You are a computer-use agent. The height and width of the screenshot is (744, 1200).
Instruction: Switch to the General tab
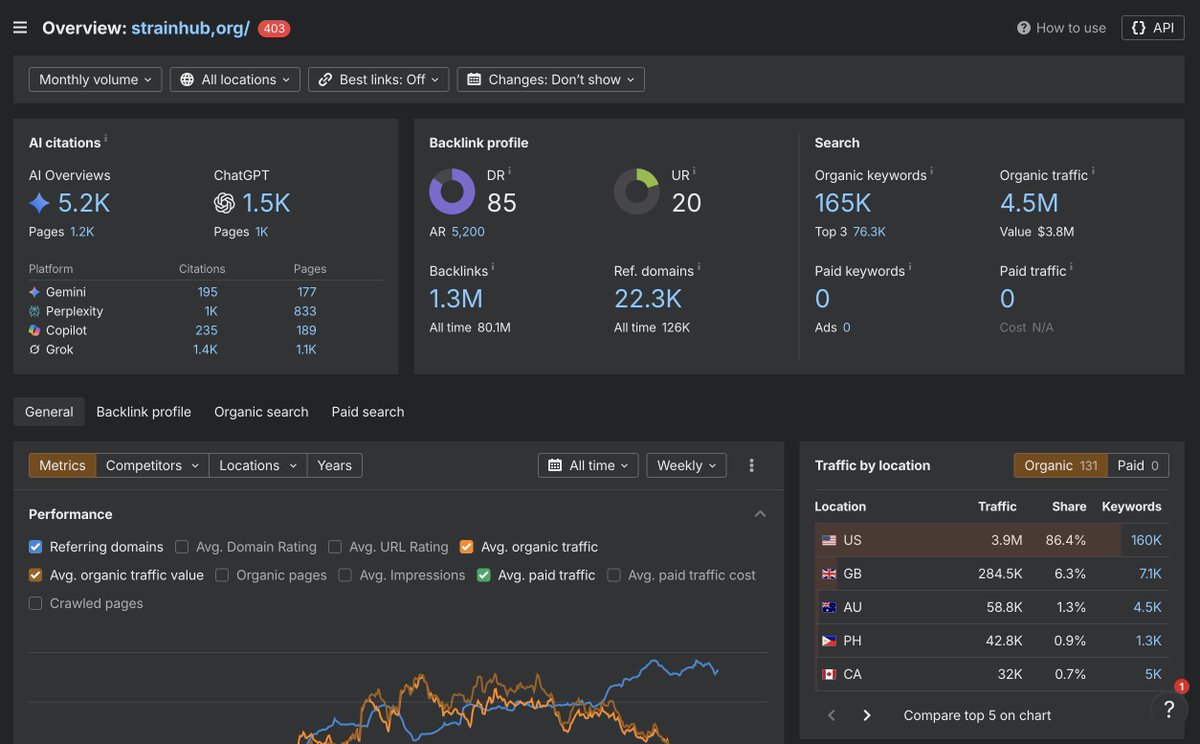tap(49, 411)
